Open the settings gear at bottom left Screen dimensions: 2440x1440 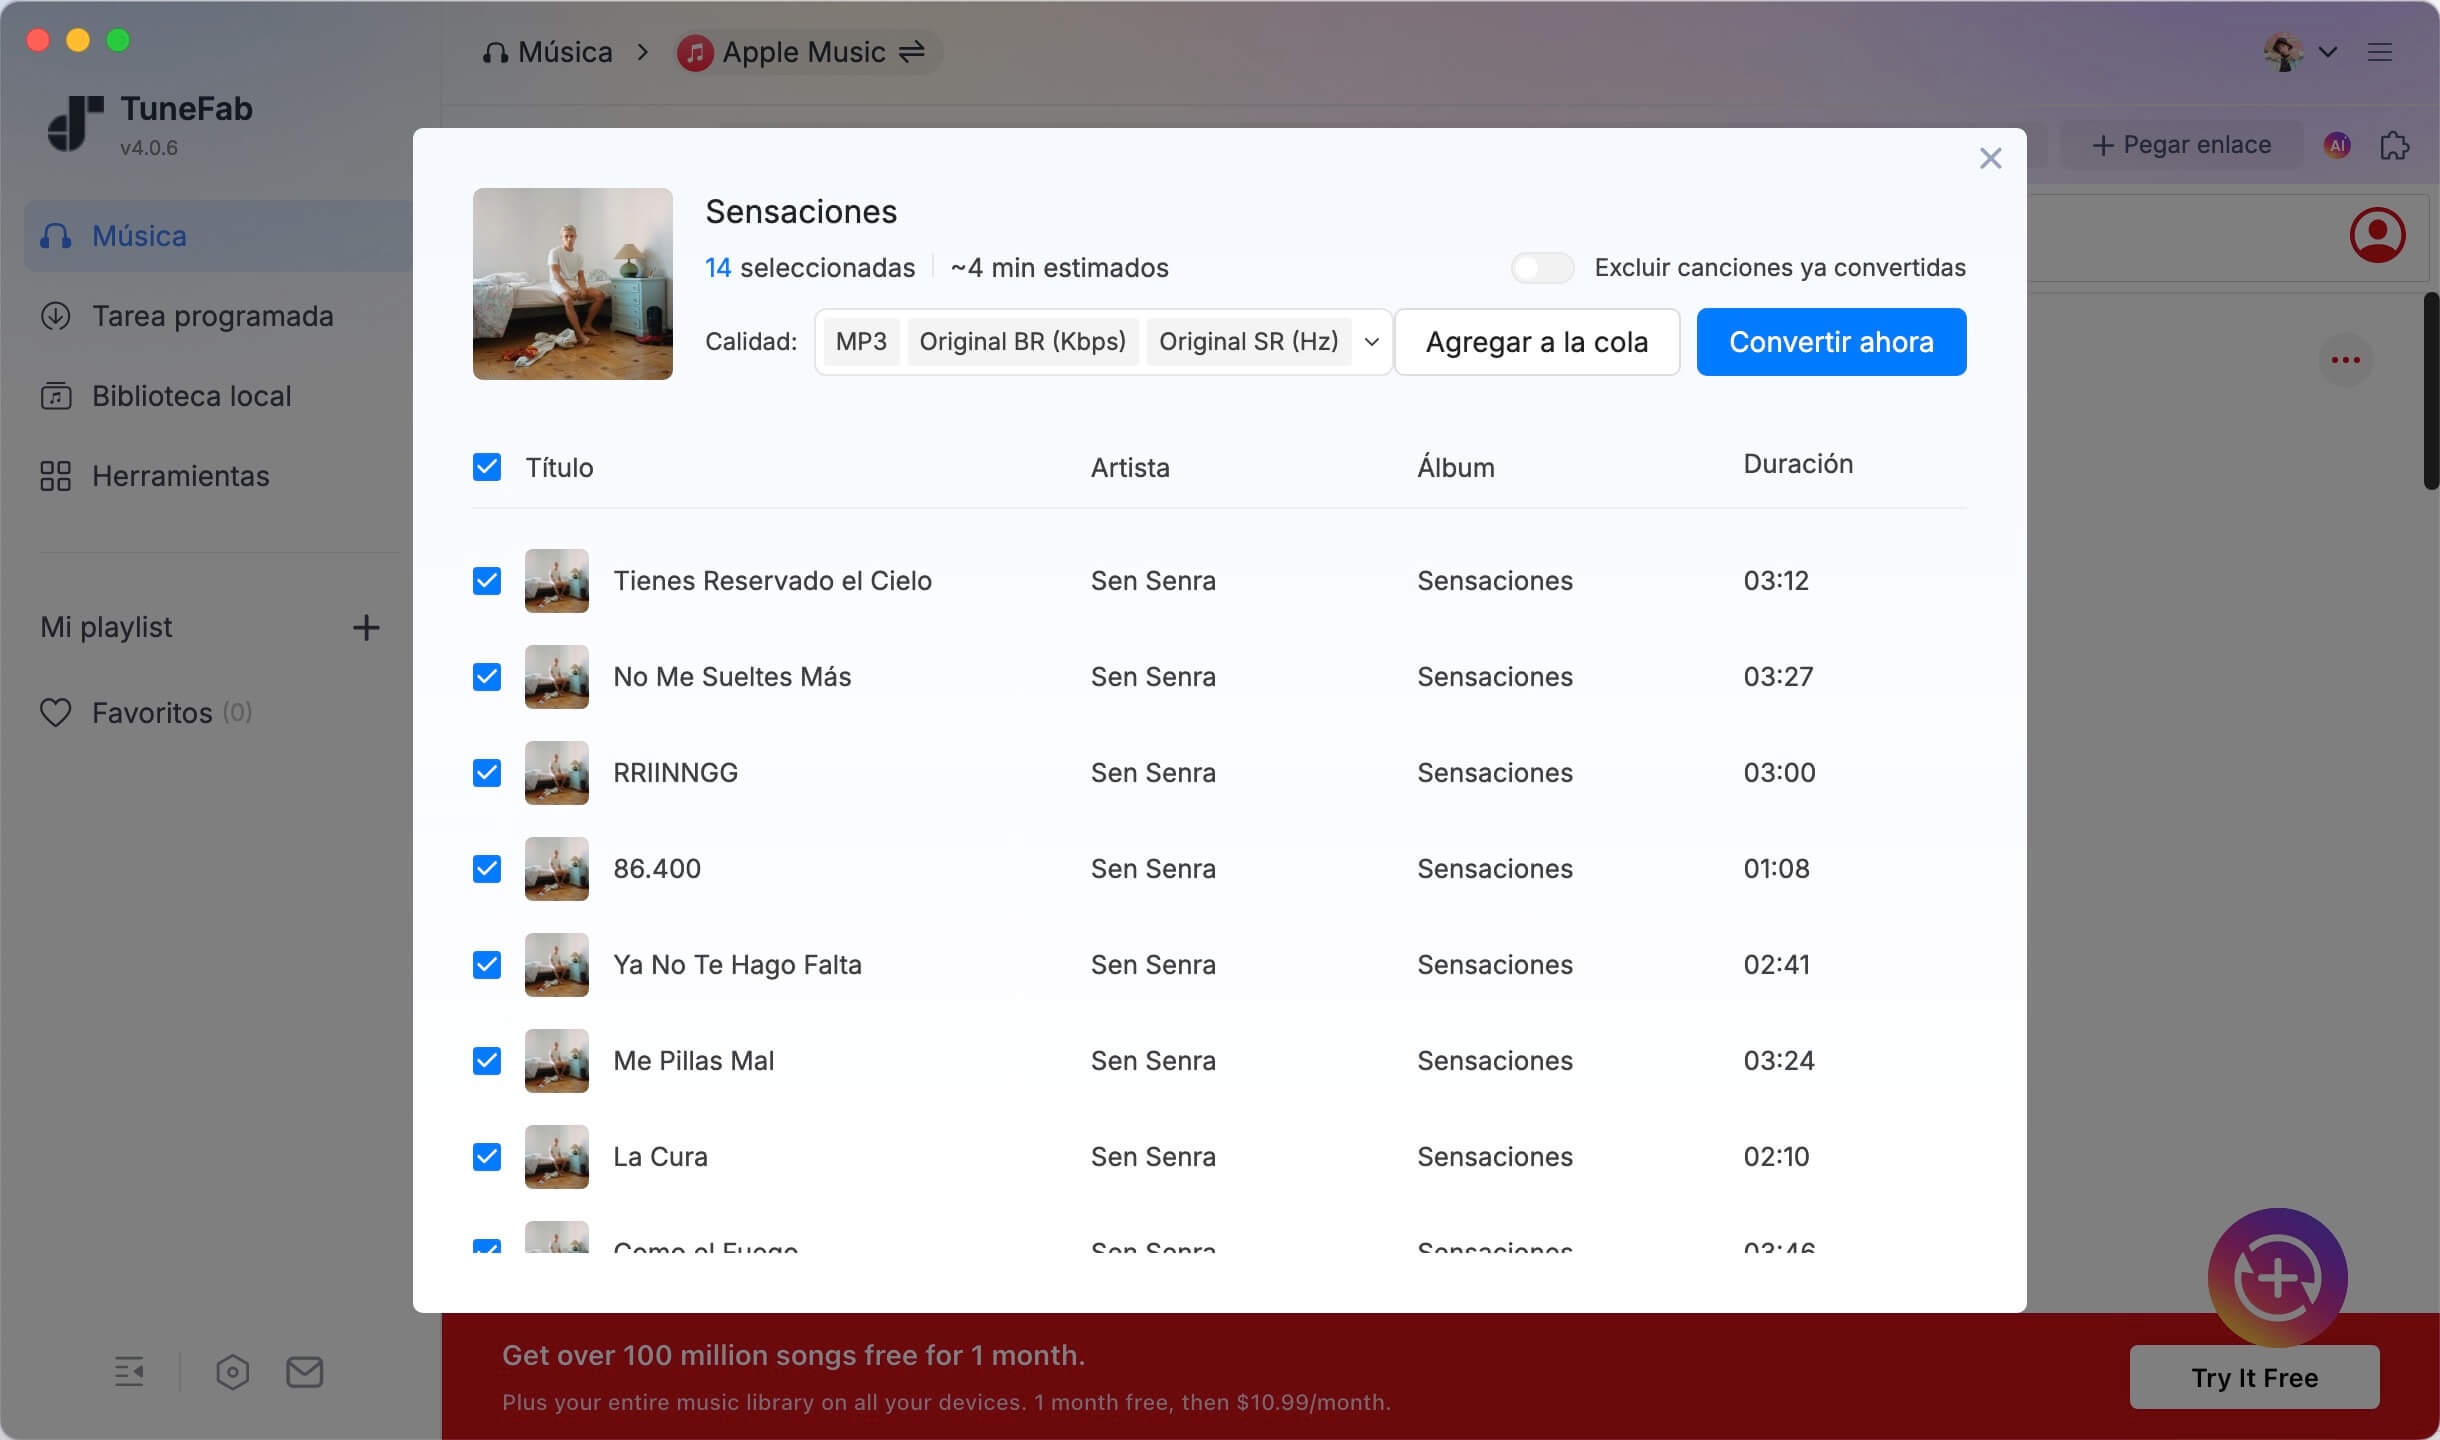(x=233, y=1372)
